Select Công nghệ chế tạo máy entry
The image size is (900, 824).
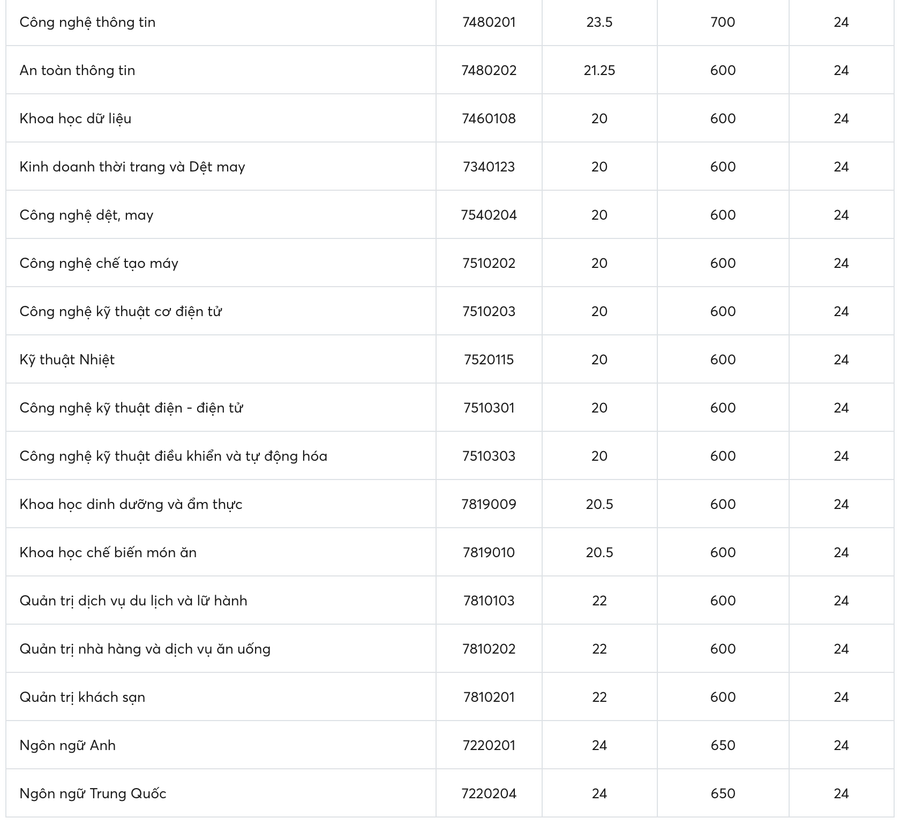99,263
